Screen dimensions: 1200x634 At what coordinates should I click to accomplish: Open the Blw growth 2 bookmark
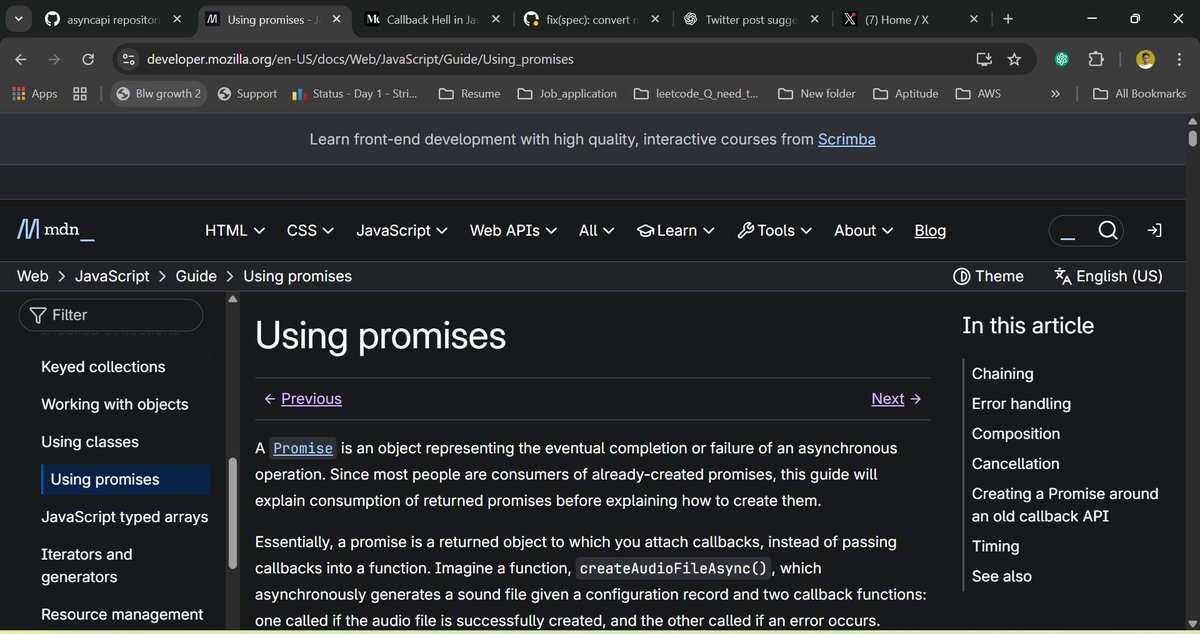(158, 93)
